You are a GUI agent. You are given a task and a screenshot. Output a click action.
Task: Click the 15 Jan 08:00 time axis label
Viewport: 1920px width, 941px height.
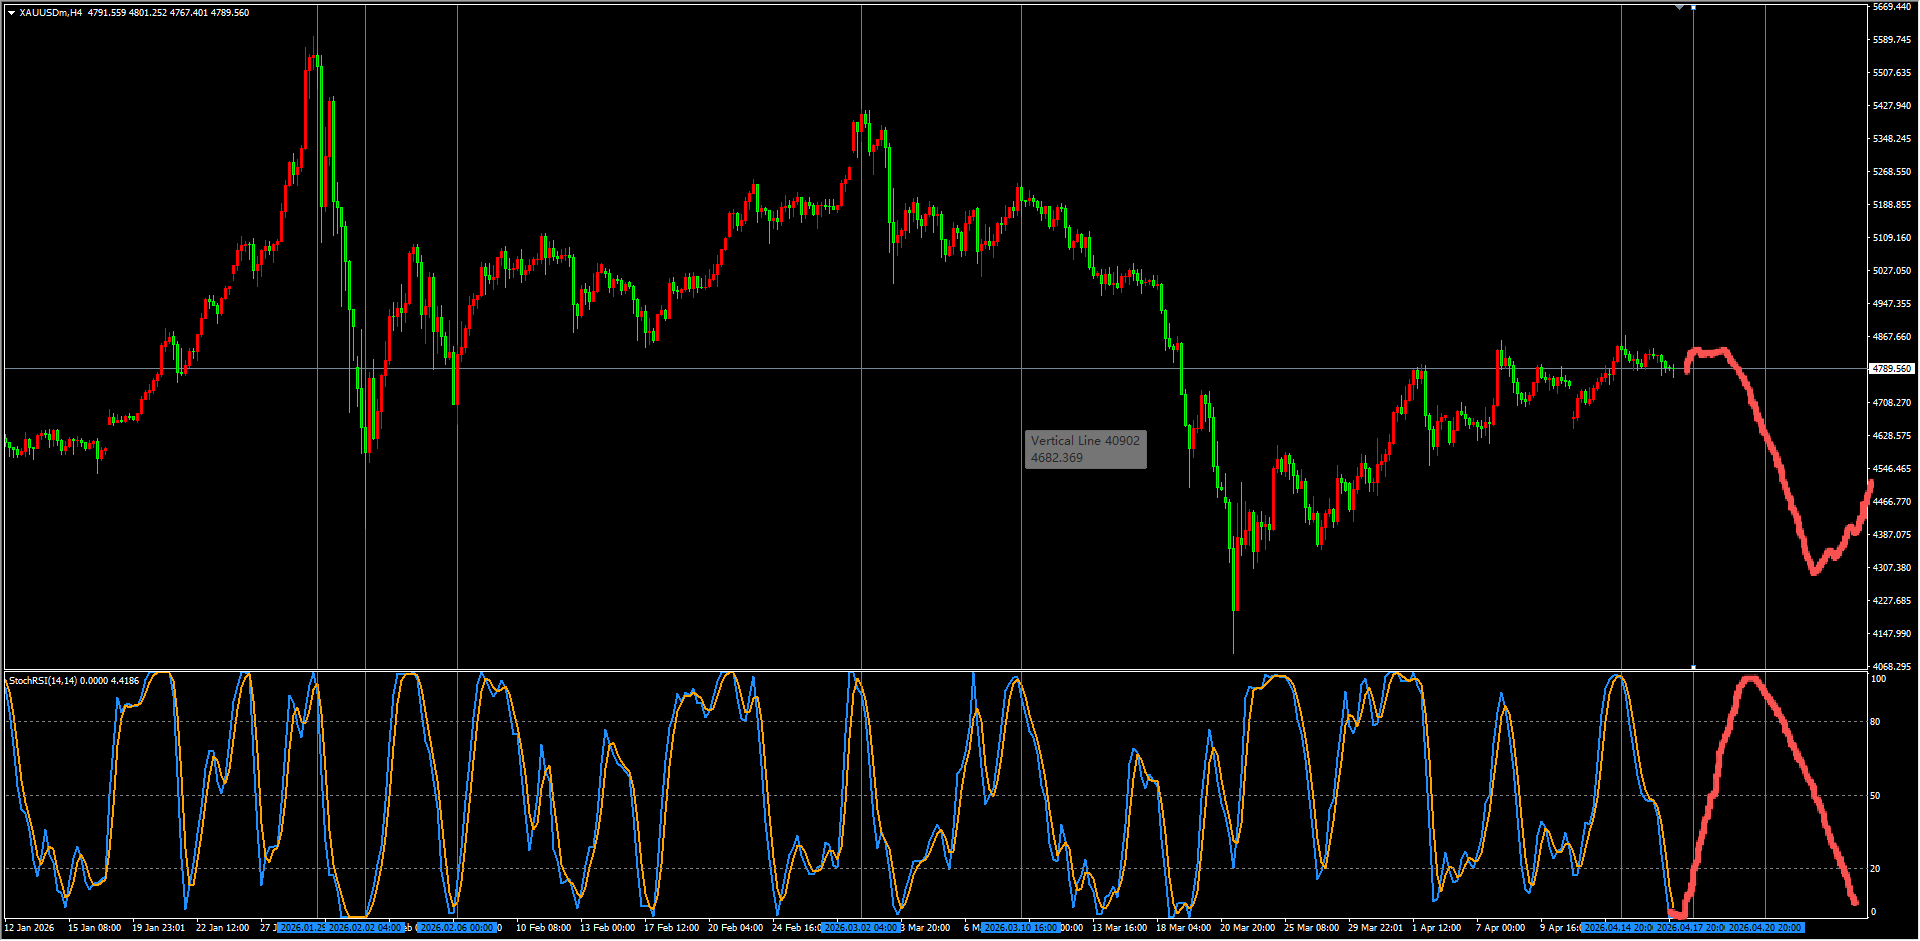pyautogui.click(x=95, y=928)
